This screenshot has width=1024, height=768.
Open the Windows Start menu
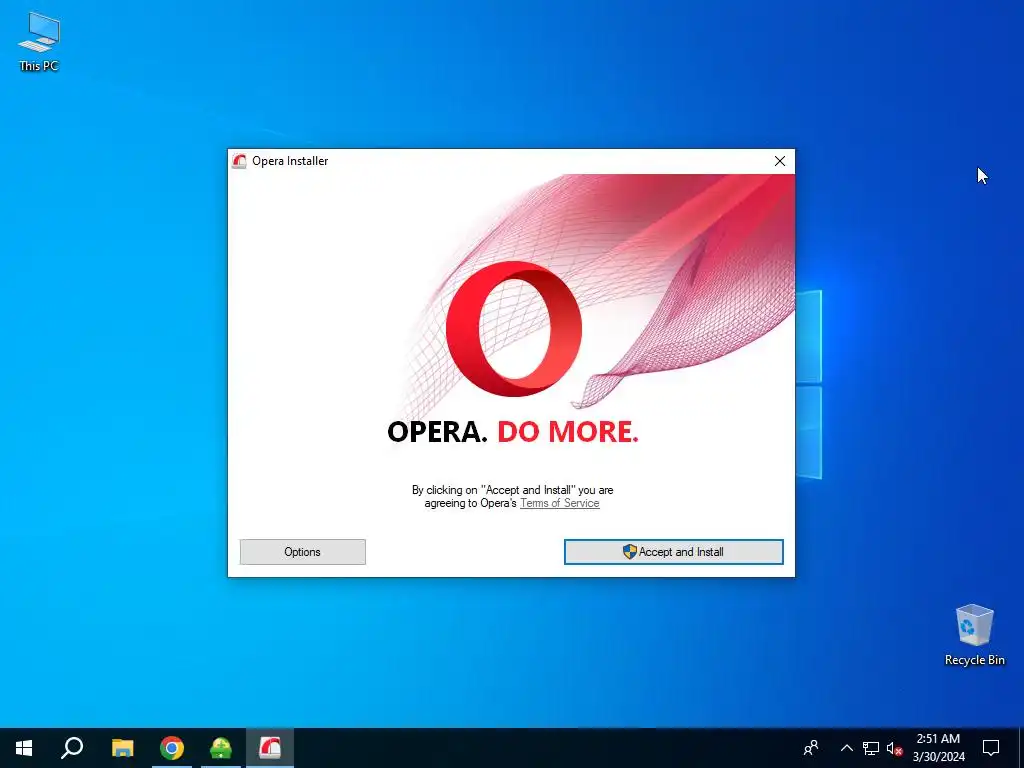pyautogui.click(x=24, y=748)
